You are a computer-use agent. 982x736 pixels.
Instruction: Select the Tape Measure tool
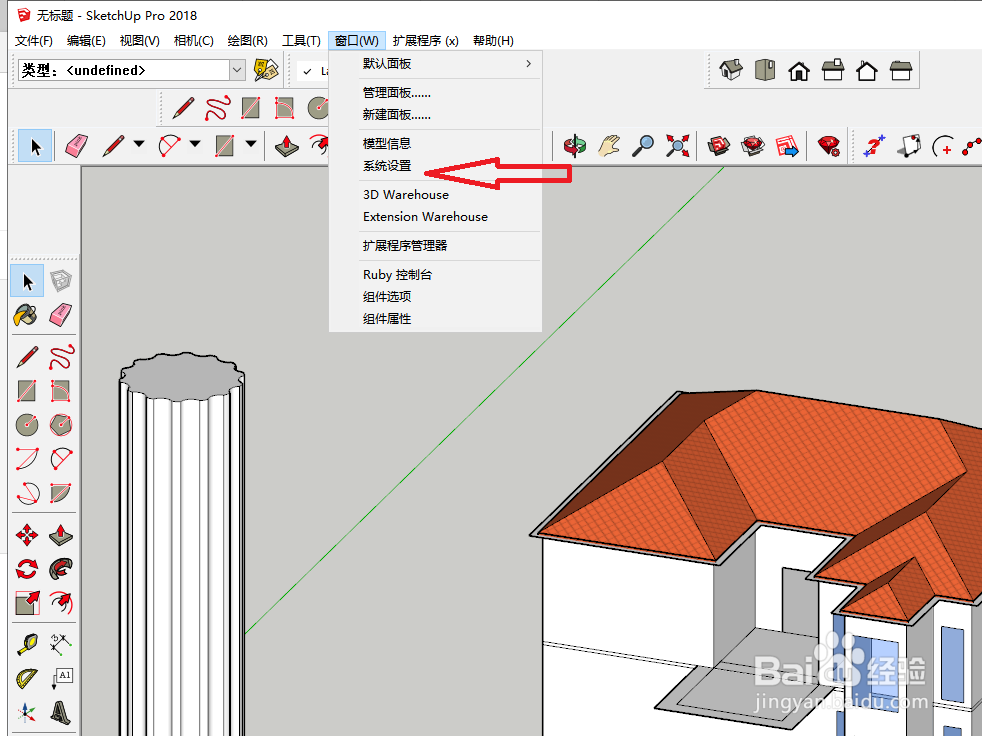pyautogui.click(x=26, y=645)
